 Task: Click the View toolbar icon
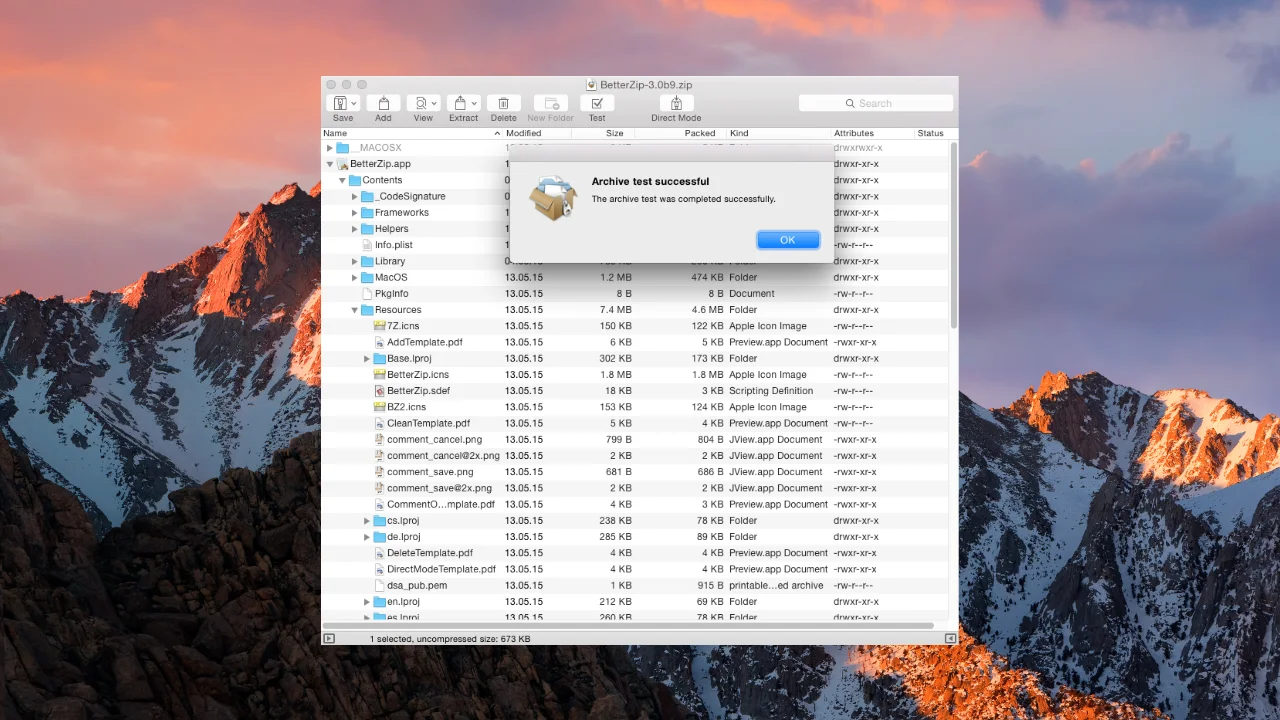pos(421,103)
